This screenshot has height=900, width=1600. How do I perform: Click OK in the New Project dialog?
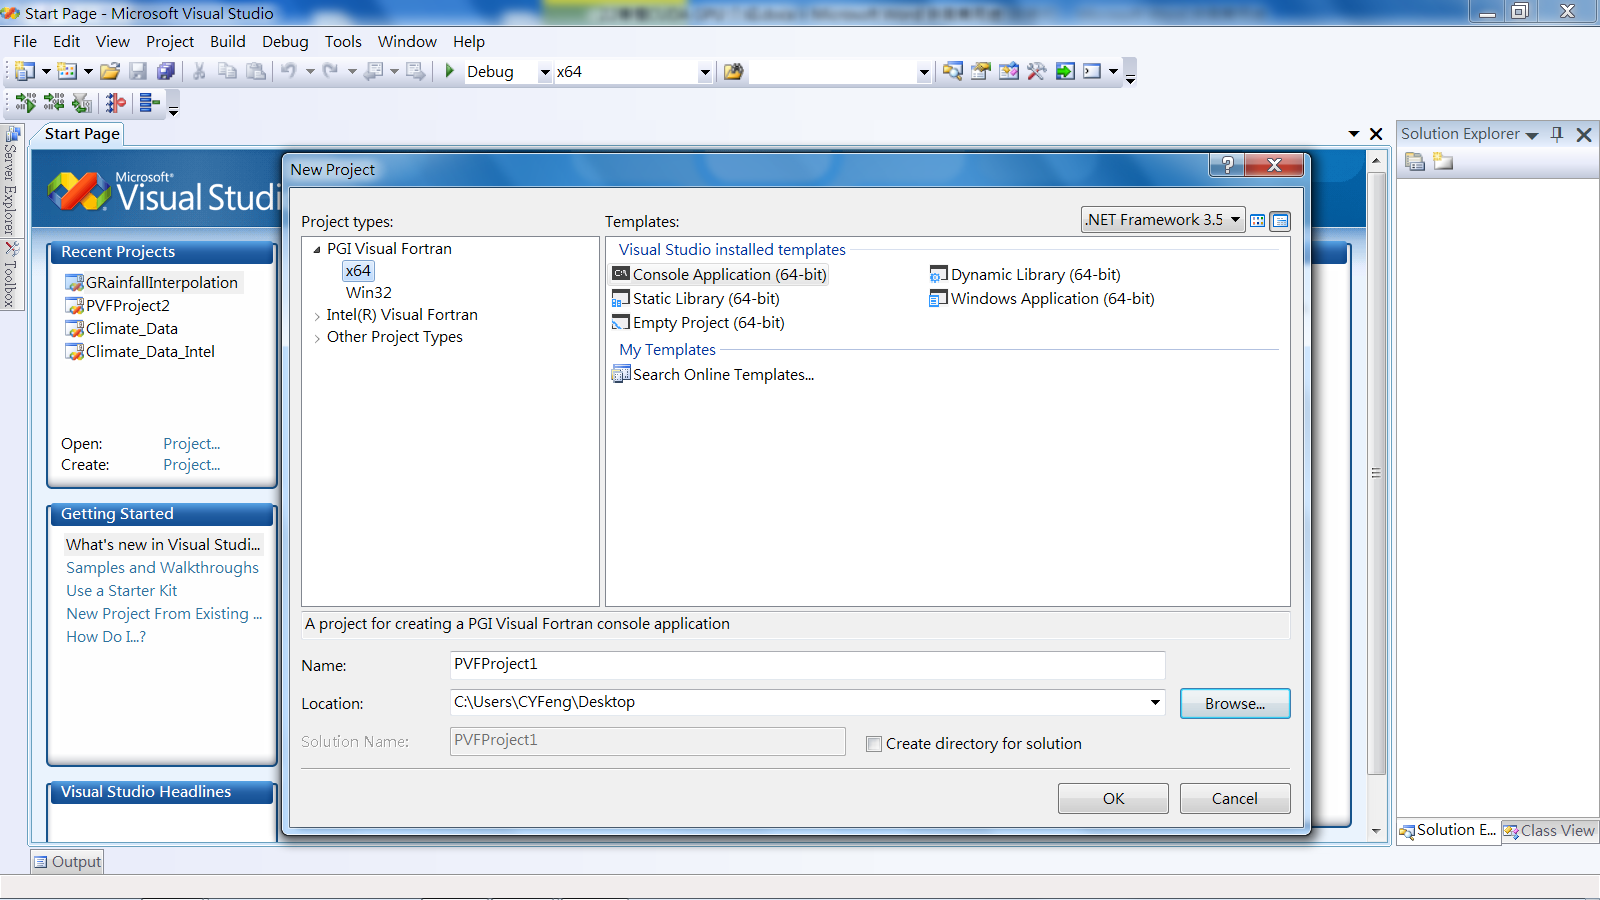pos(1113,799)
